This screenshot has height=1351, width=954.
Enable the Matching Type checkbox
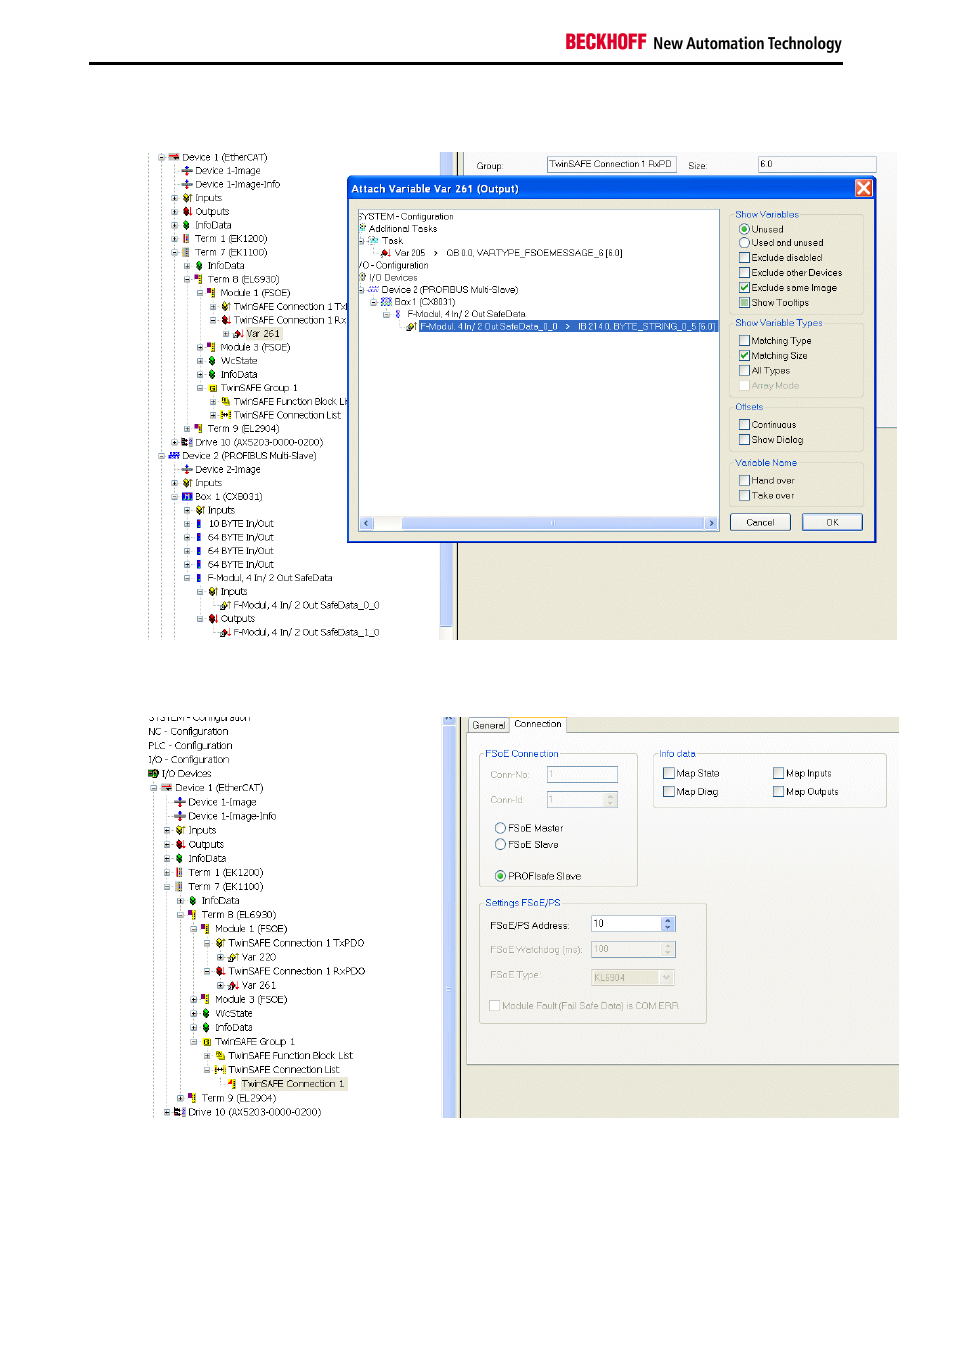[x=744, y=341]
